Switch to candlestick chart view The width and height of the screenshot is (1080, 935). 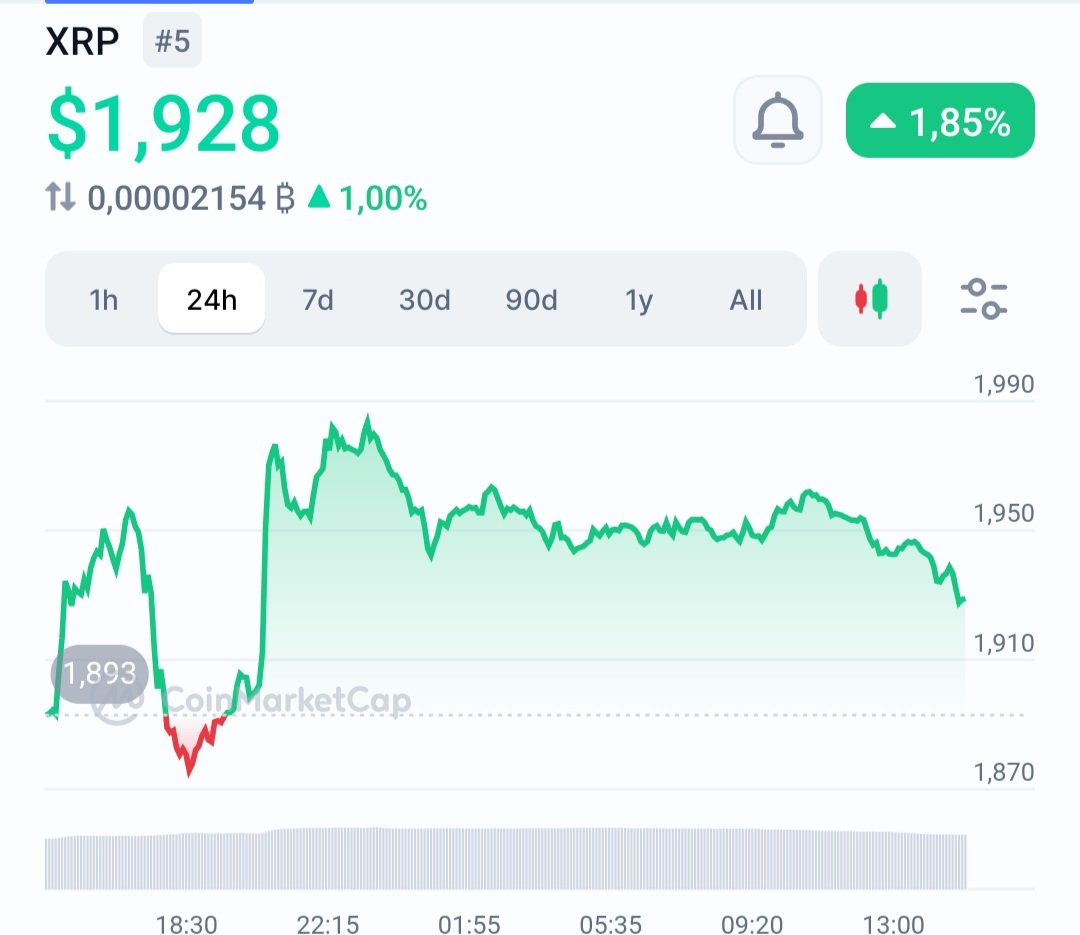pyautogui.click(x=870, y=299)
